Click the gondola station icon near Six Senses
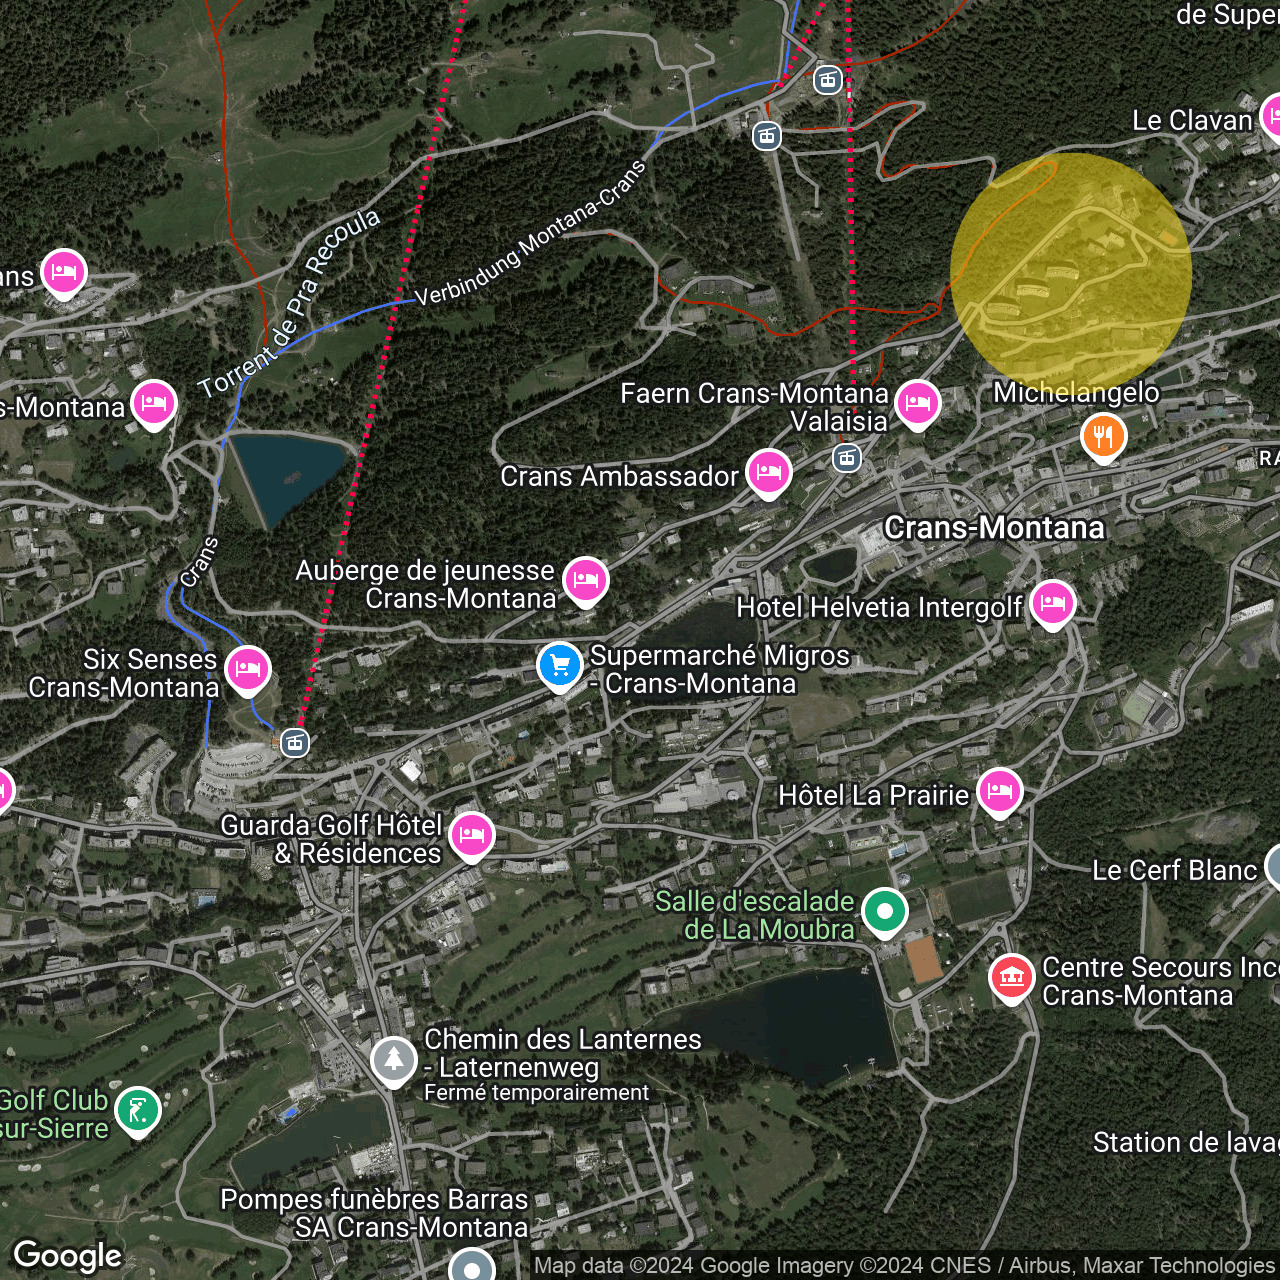The image size is (1280, 1280). click(294, 742)
